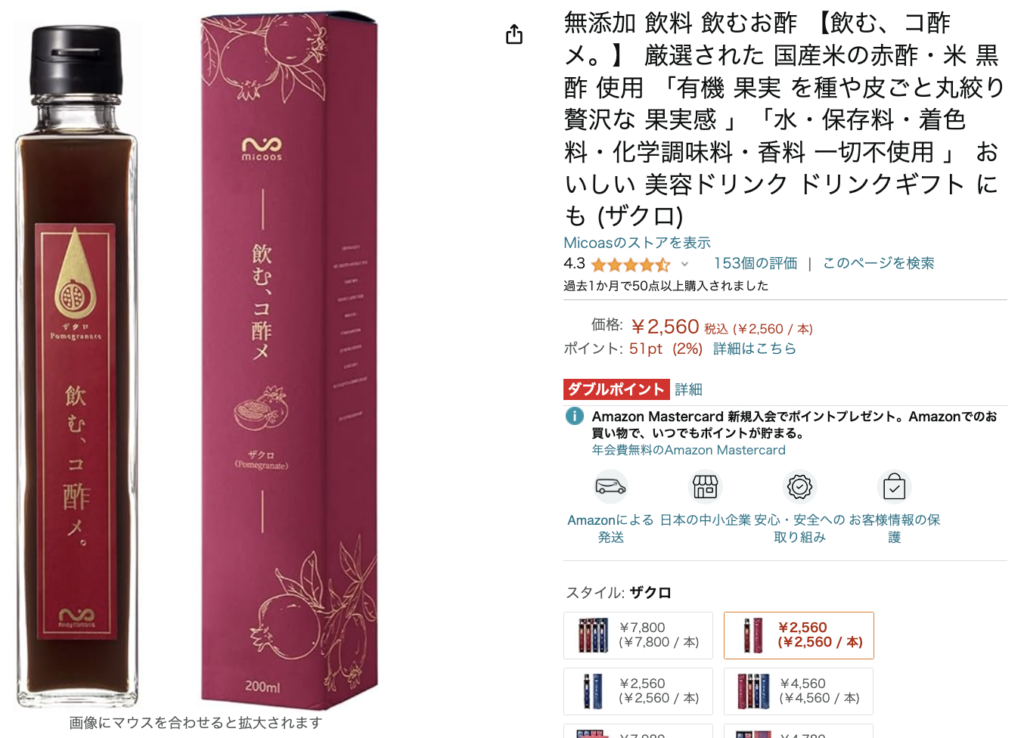Select the highlighted ¥2,560 ザクロ style option
Image resolution: width=1024 pixels, height=738 pixels.
(x=799, y=635)
